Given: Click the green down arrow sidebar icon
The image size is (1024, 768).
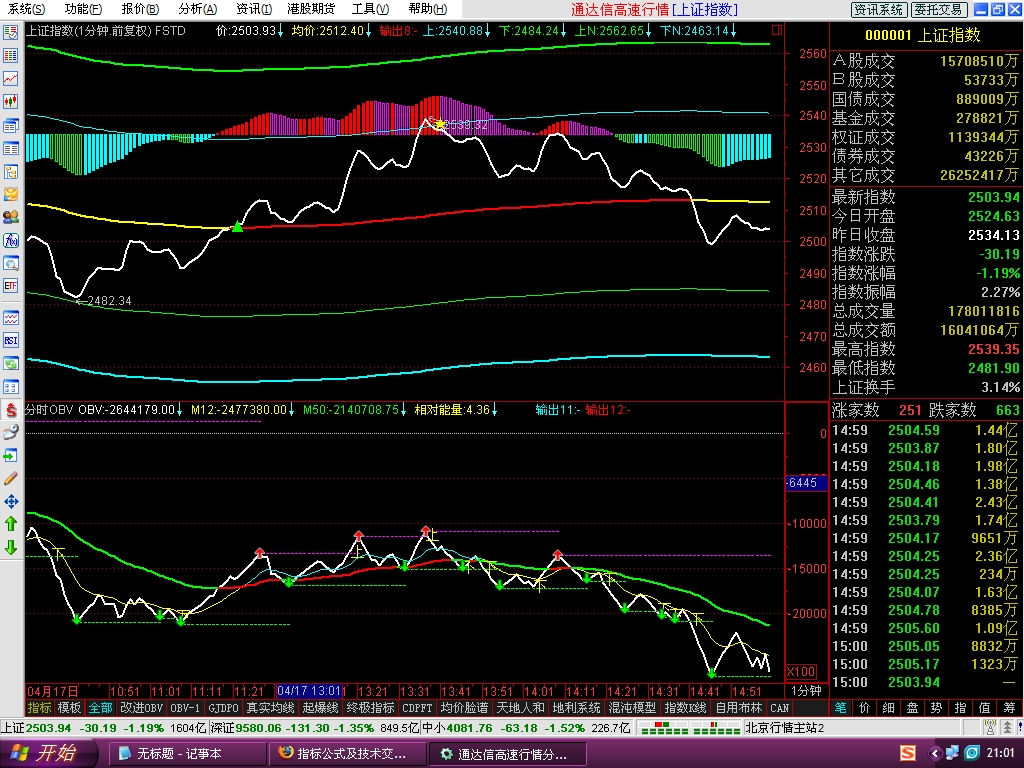Looking at the screenshot, I should (x=11, y=547).
